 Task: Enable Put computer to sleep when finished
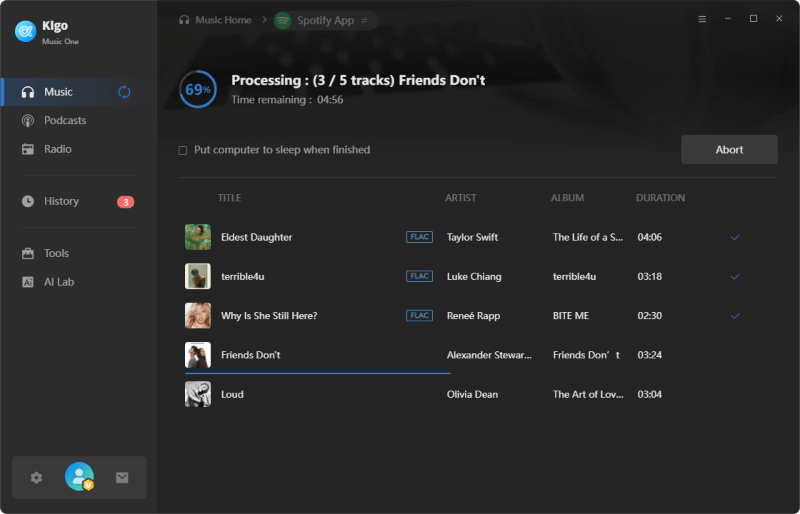pos(183,151)
